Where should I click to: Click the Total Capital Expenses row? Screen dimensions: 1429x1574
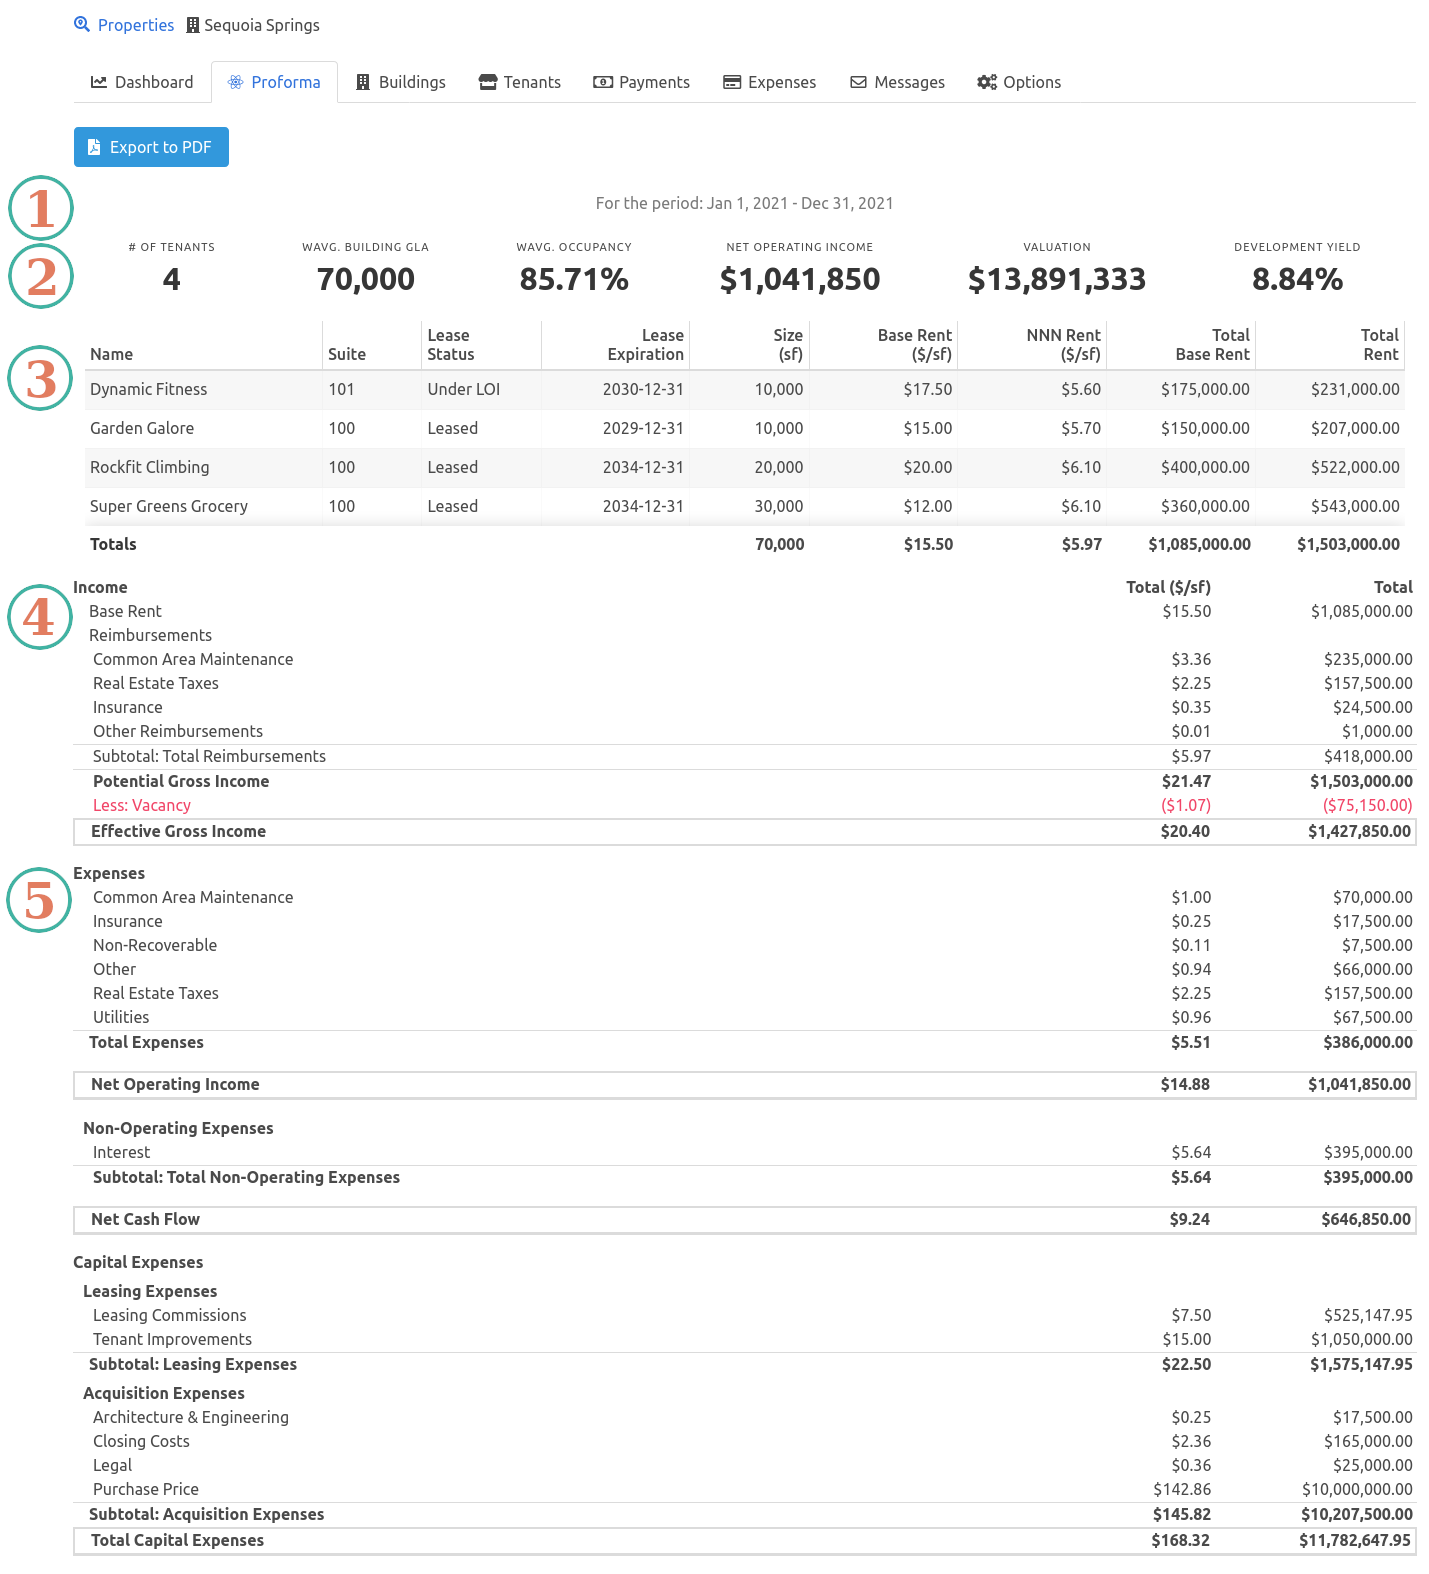[745, 1540]
